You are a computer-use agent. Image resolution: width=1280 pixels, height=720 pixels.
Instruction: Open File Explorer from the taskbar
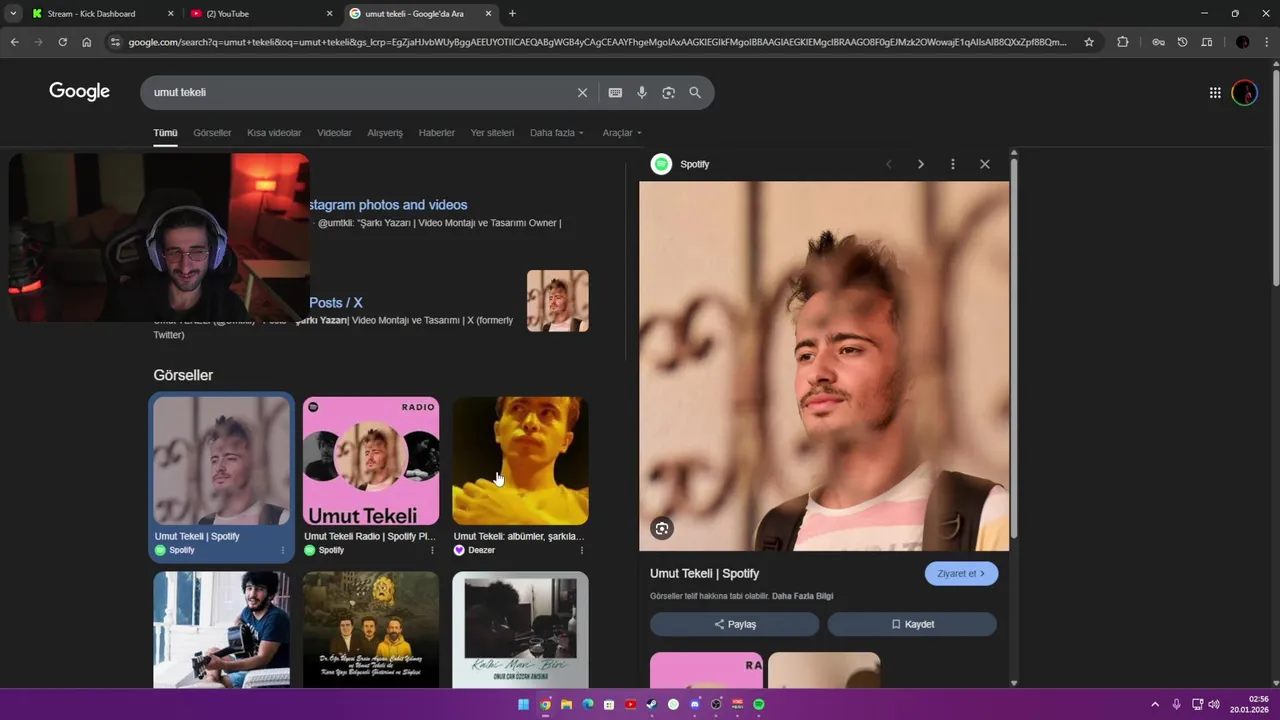pyautogui.click(x=566, y=705)
